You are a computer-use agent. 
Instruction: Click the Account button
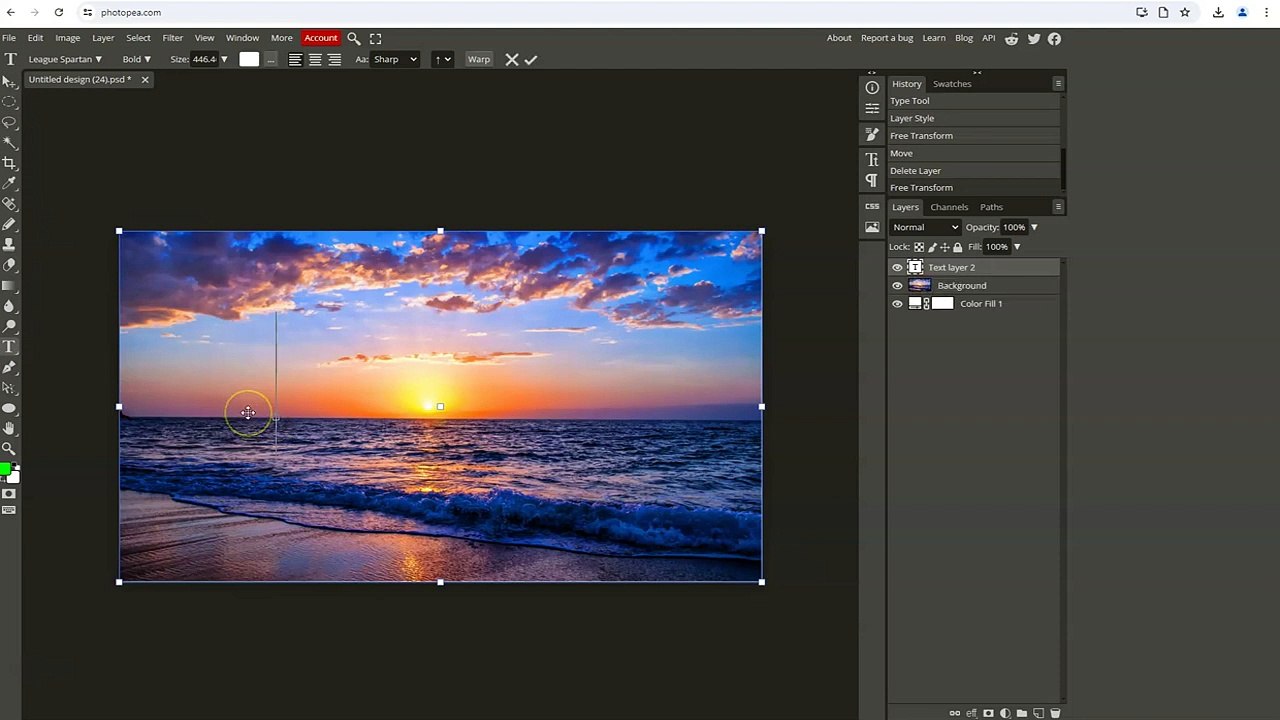(321, 38)
